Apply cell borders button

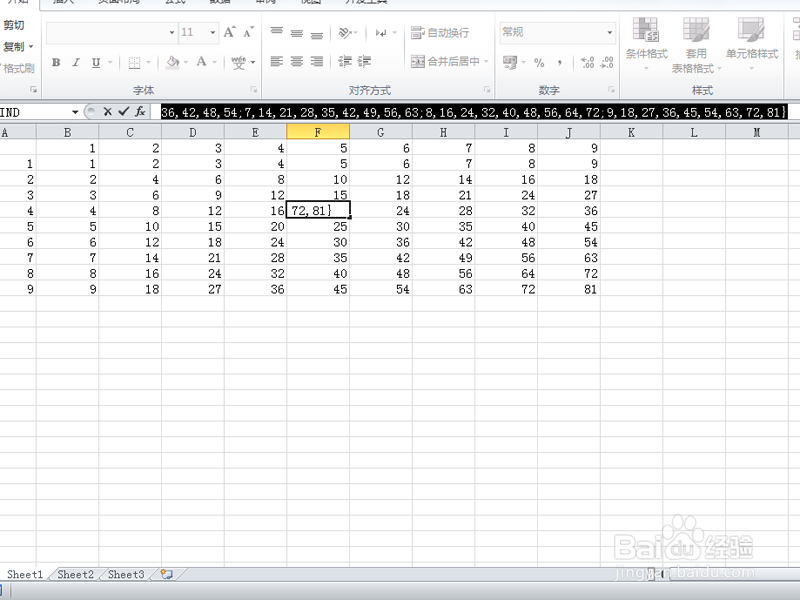coord(134,62)
